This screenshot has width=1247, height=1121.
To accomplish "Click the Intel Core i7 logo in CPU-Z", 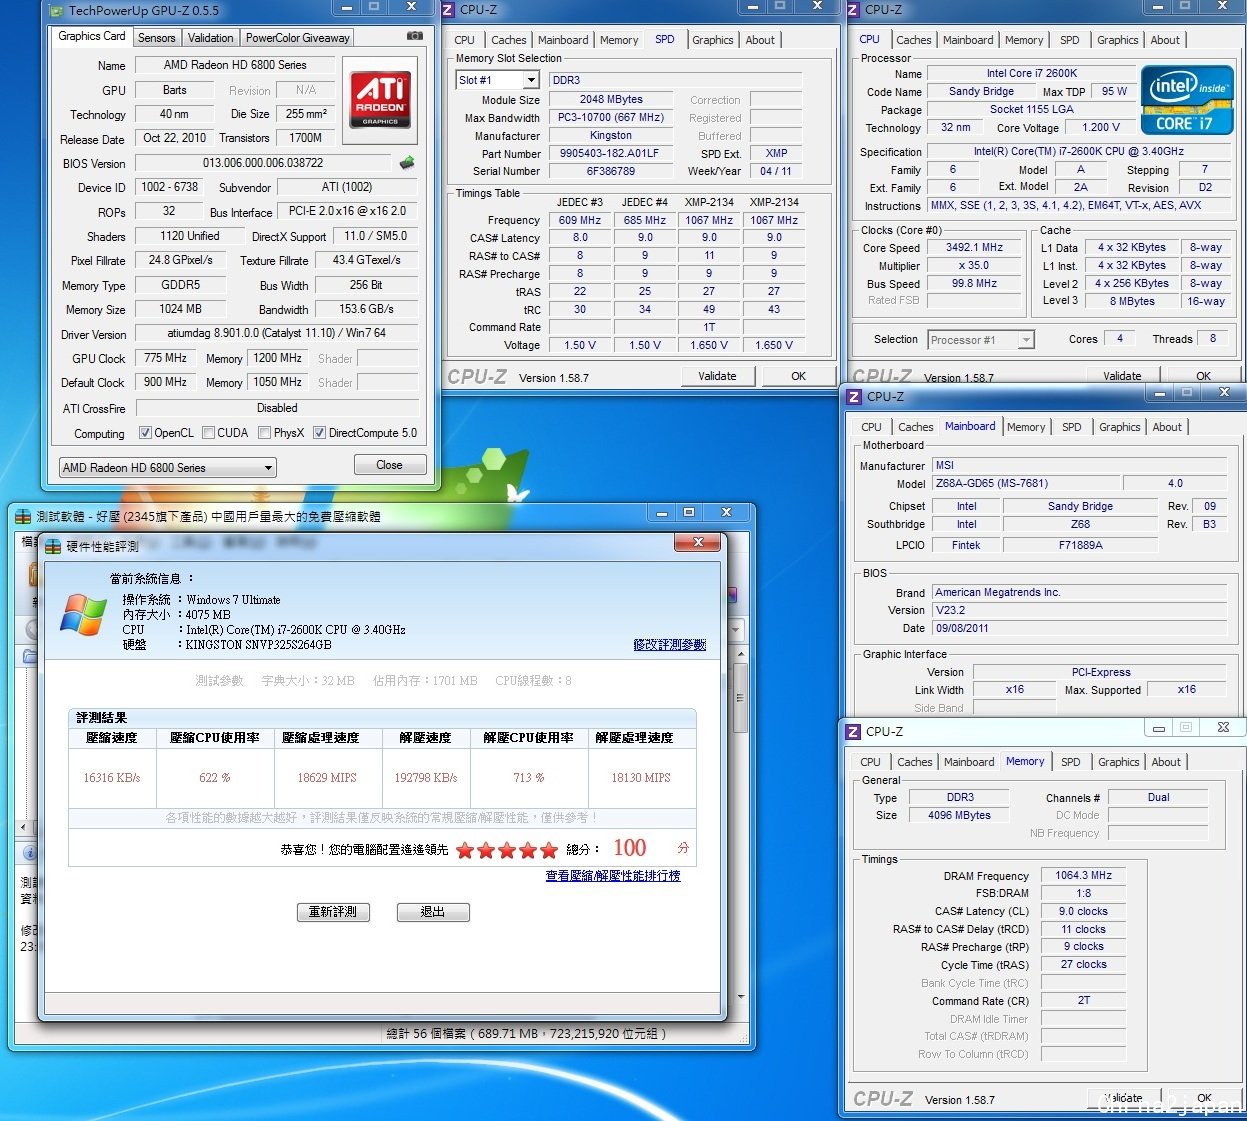I will click(x=1186, y=100).
